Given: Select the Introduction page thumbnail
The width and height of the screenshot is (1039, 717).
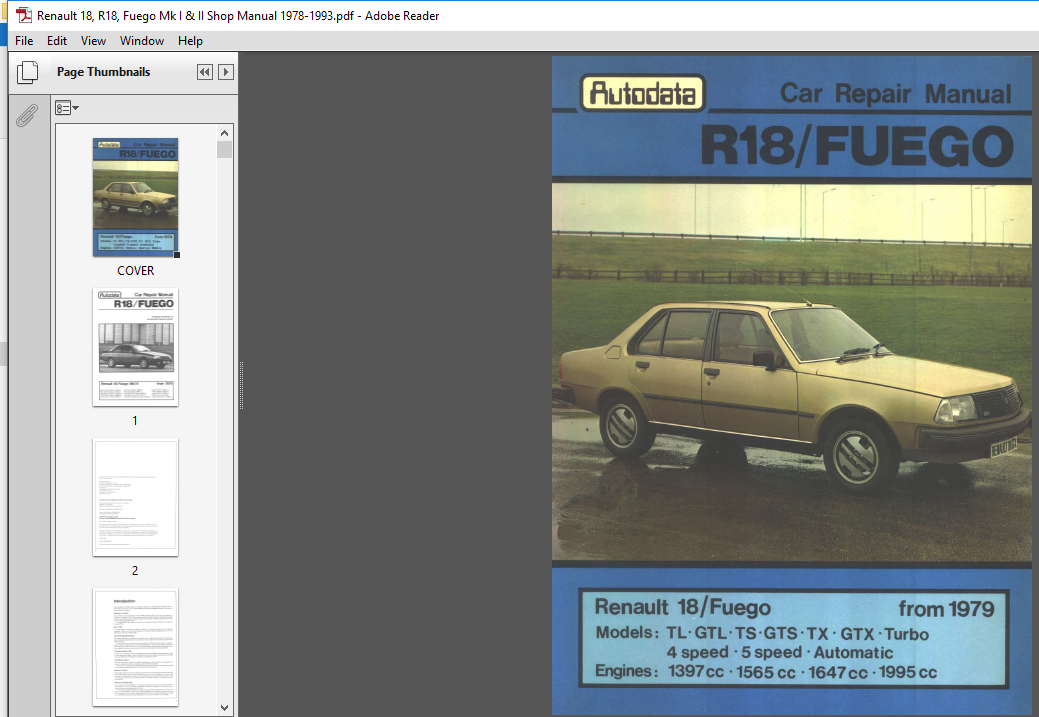Looking at the screenshot, I should (x=136, y=647).
